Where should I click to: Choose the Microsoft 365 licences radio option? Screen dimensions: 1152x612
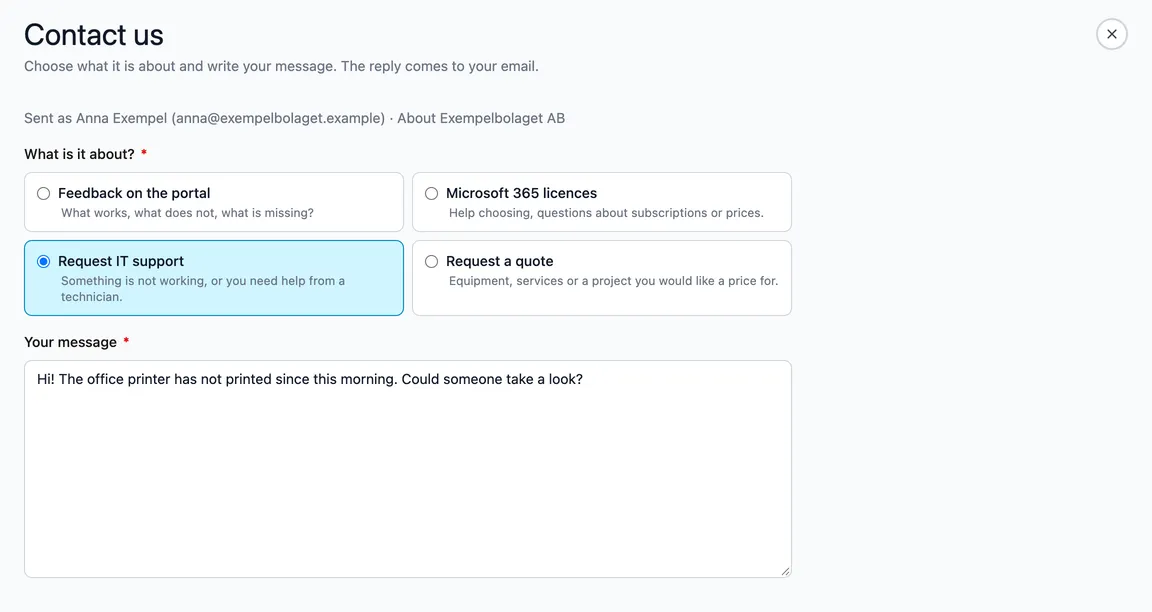(x=431, y=193)
